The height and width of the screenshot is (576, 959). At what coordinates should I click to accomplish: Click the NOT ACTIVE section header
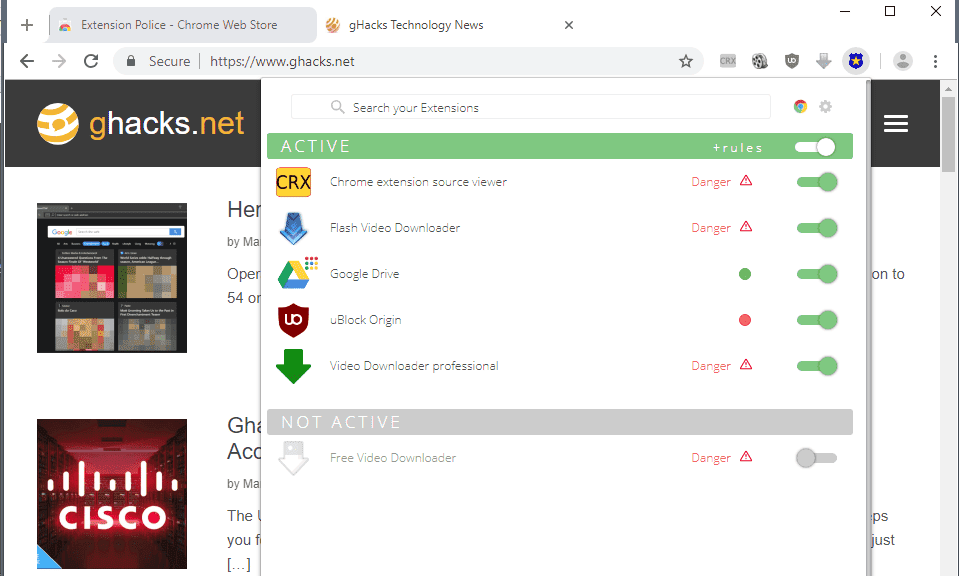click(x=560, y=422)
